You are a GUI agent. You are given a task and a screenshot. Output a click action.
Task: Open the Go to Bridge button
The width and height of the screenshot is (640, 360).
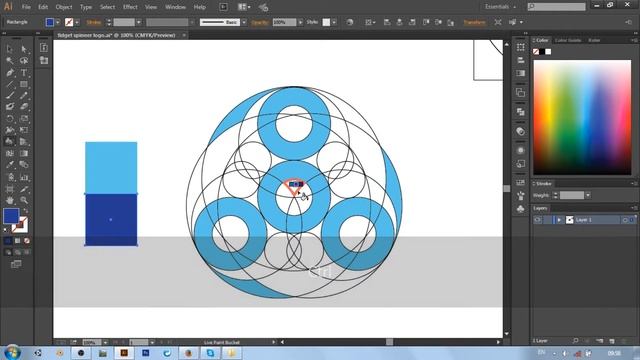point(223,7)
